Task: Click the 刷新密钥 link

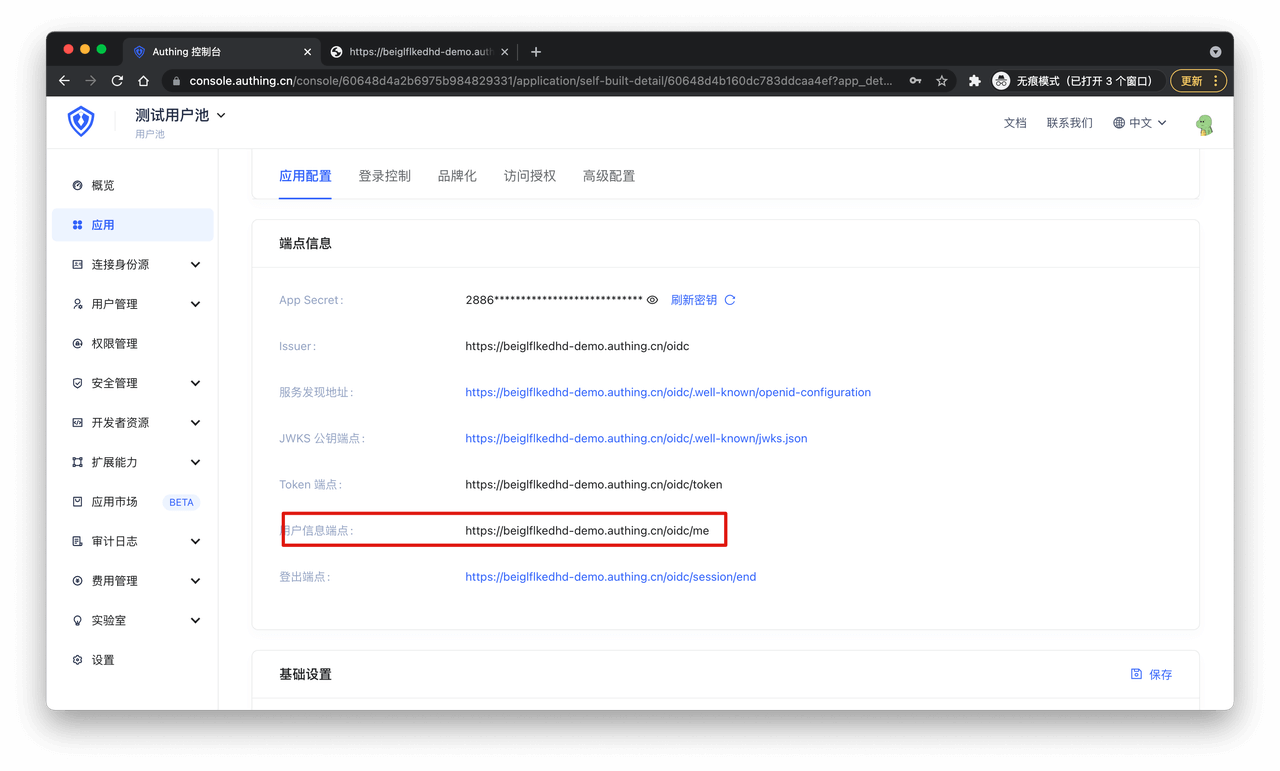Action: click(694, 300)
